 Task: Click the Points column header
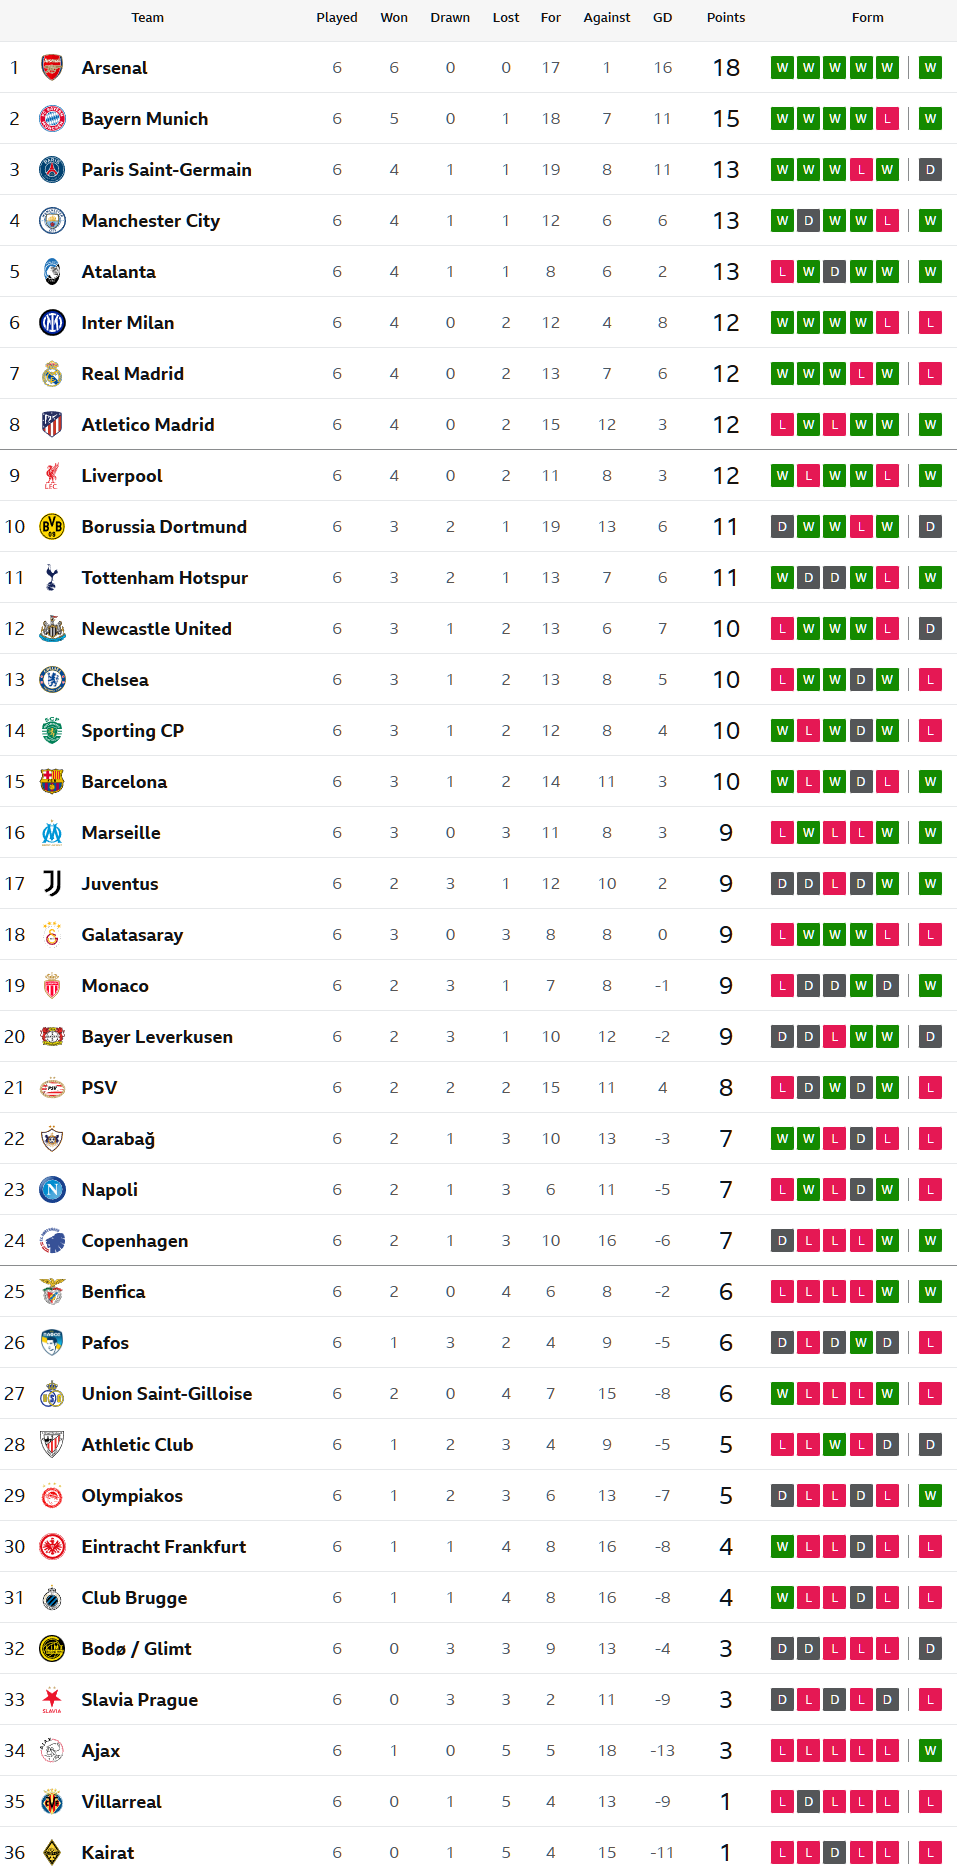point(726,18)
